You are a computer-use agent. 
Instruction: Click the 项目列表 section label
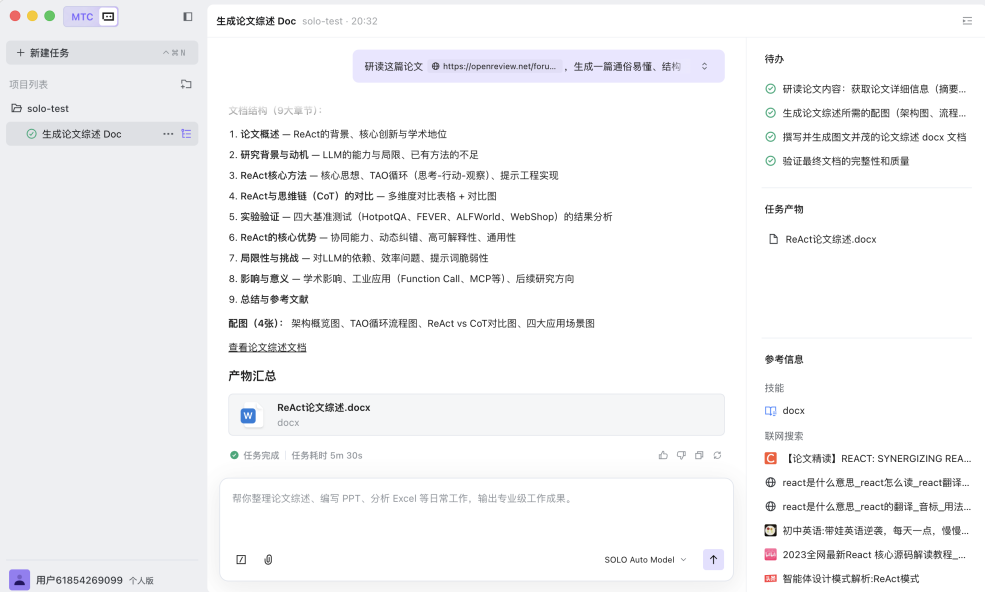[28, 84]
